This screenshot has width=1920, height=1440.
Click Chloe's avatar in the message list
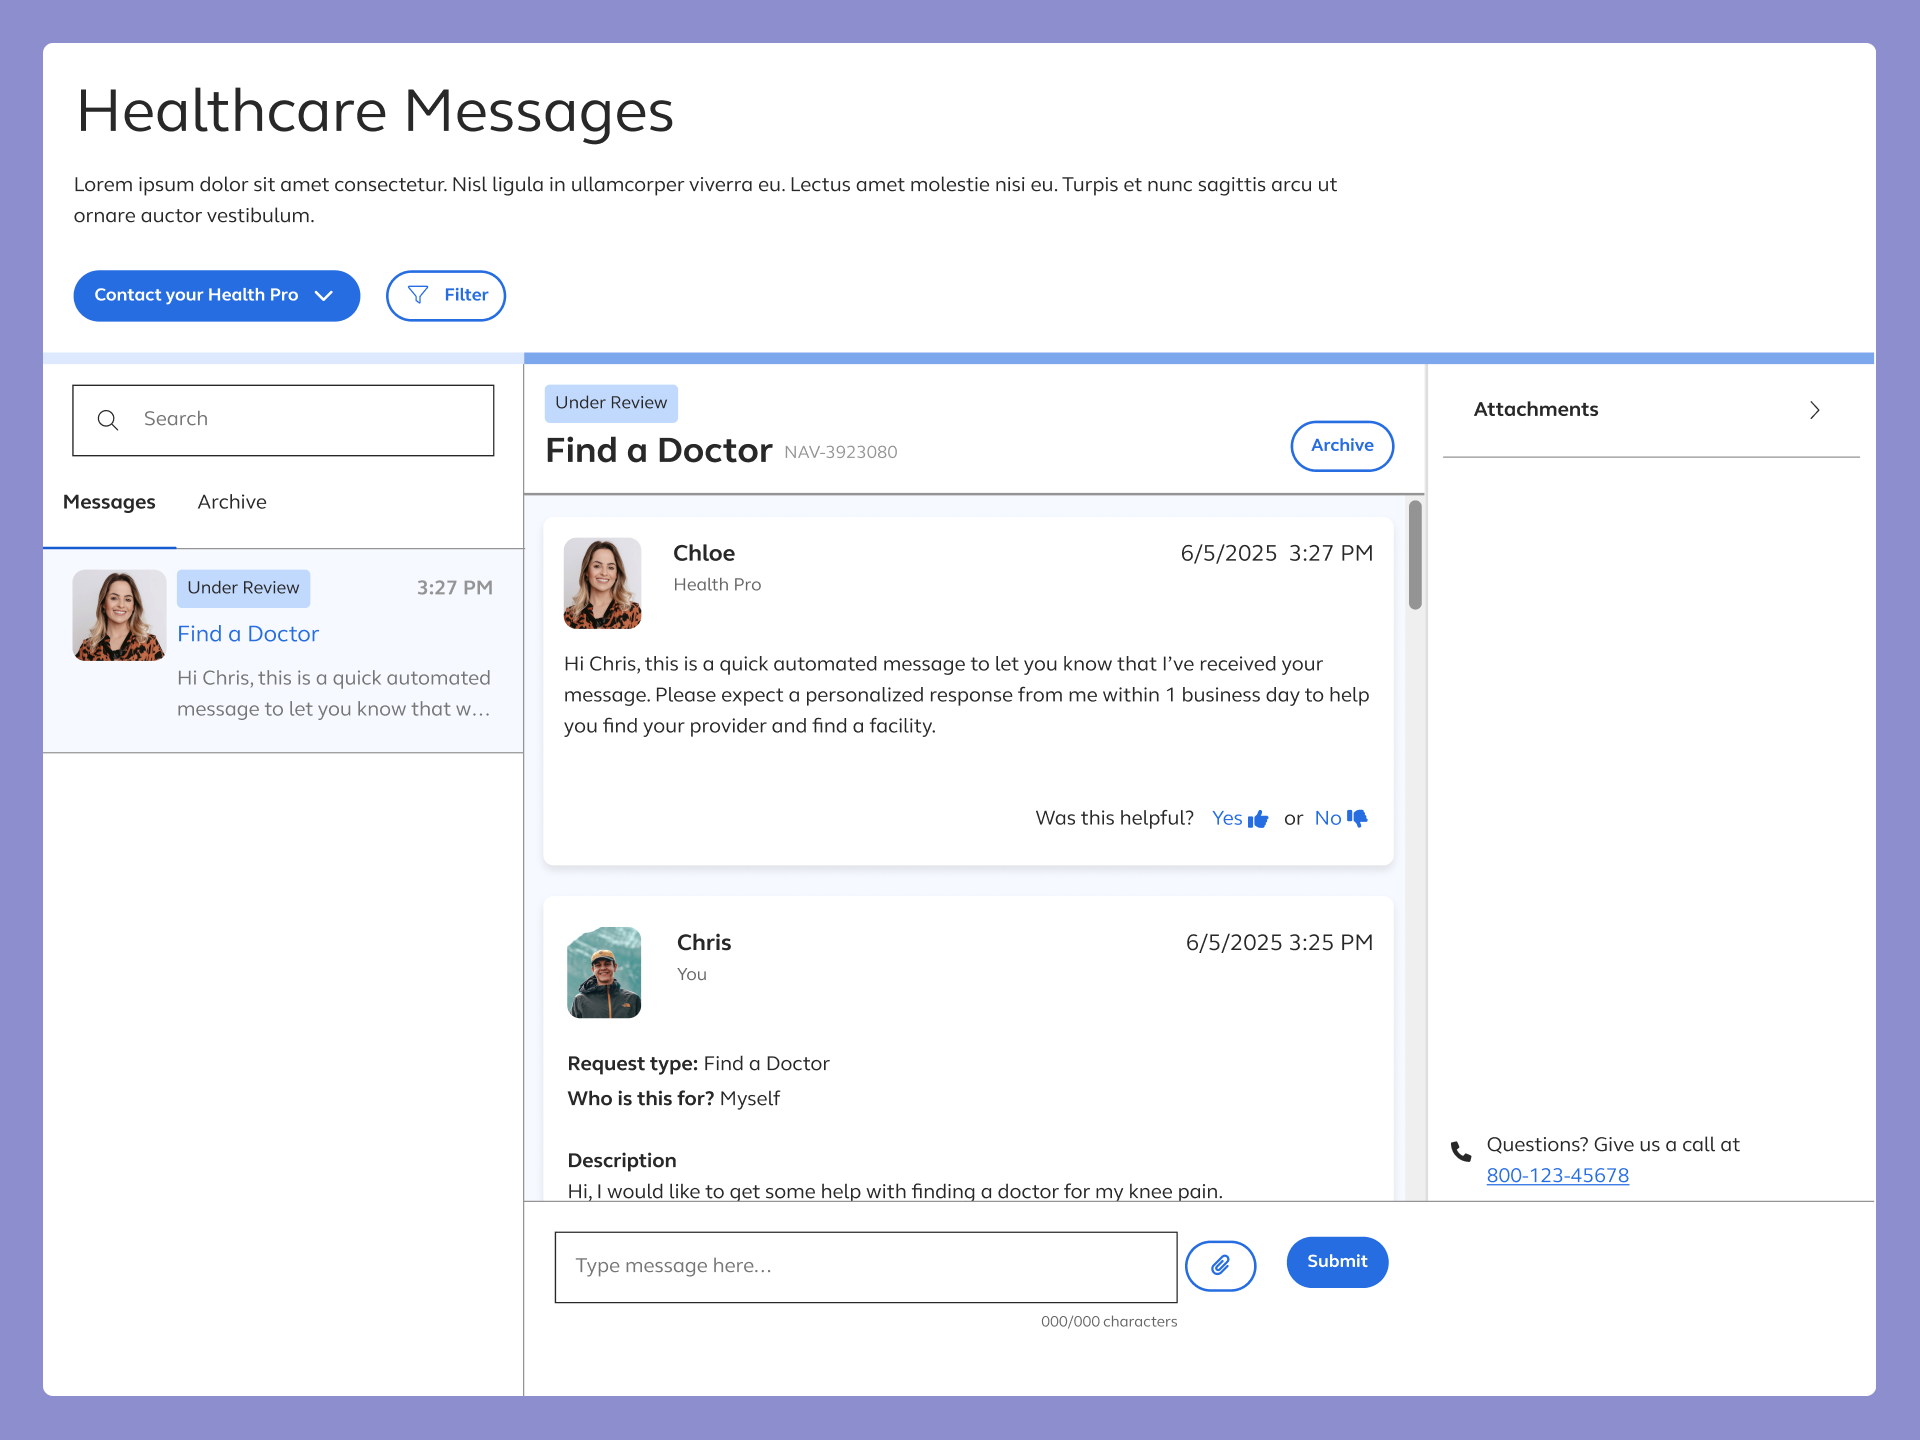click(119, 615)
